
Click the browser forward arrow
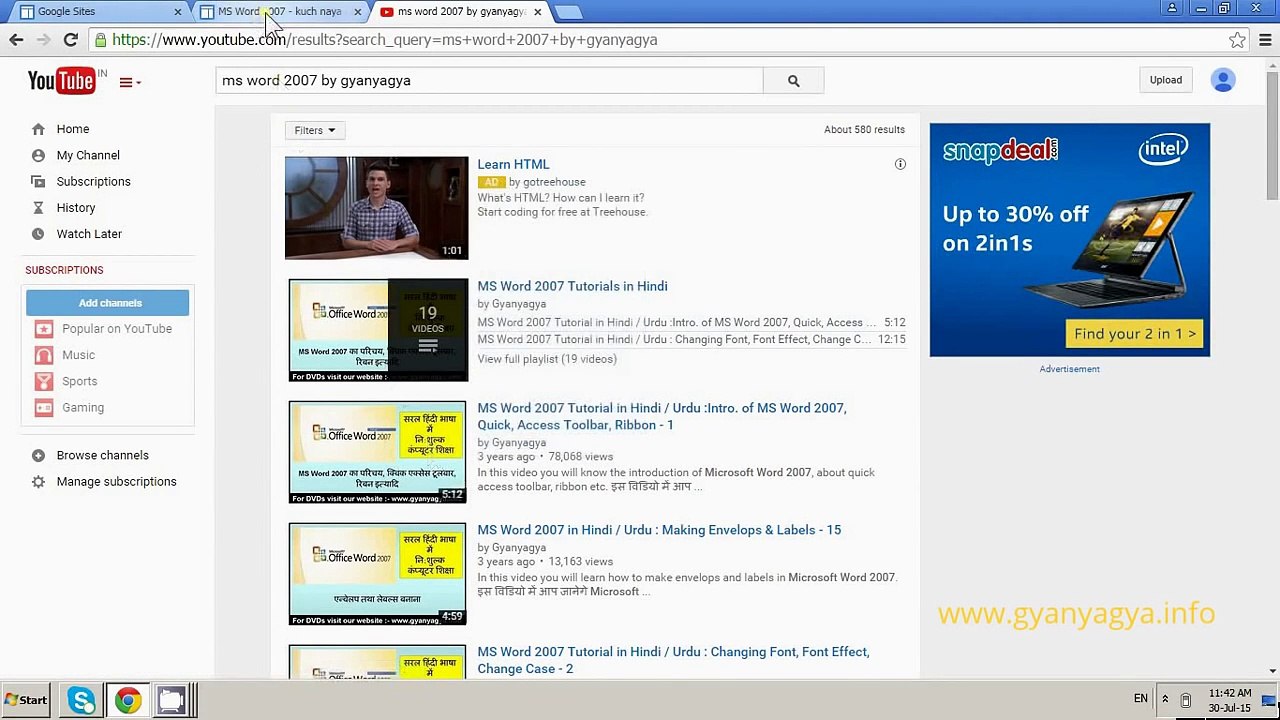point(43,40)
